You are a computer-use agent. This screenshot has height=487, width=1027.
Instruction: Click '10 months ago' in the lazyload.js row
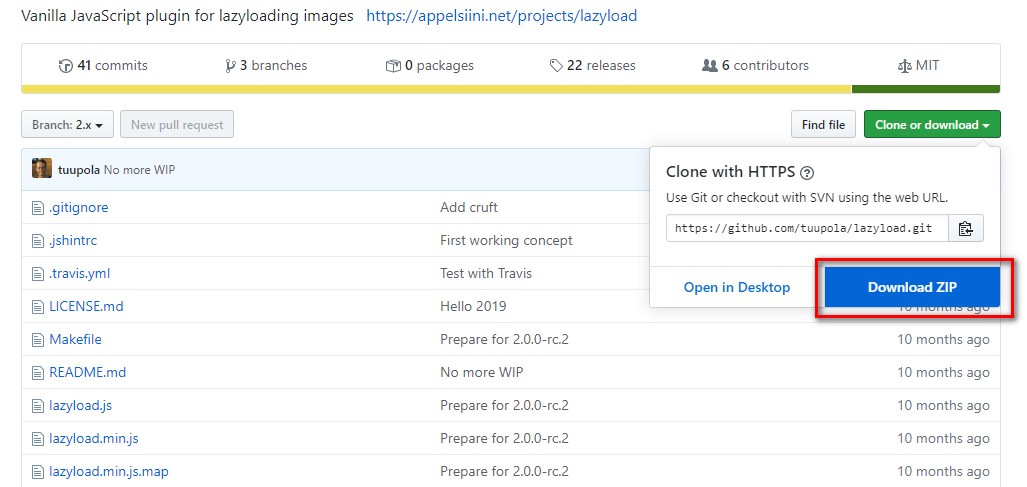943,405
